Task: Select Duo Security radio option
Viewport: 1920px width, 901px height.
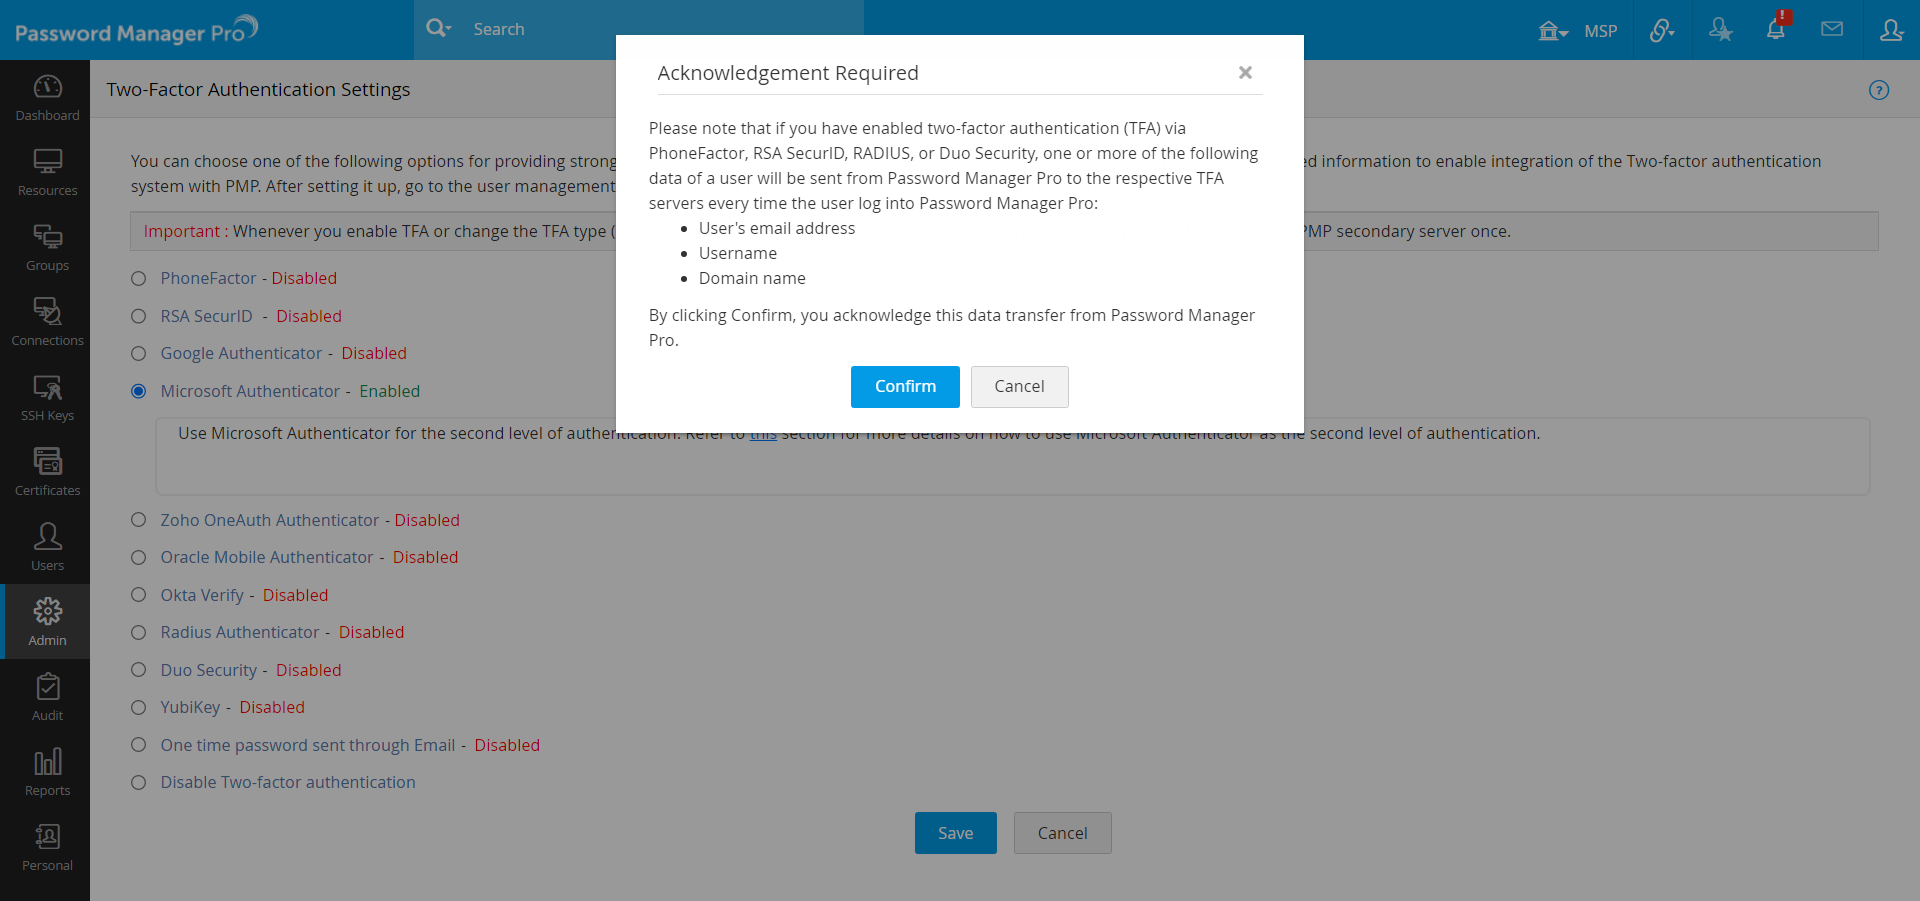Action: (139, 670)
